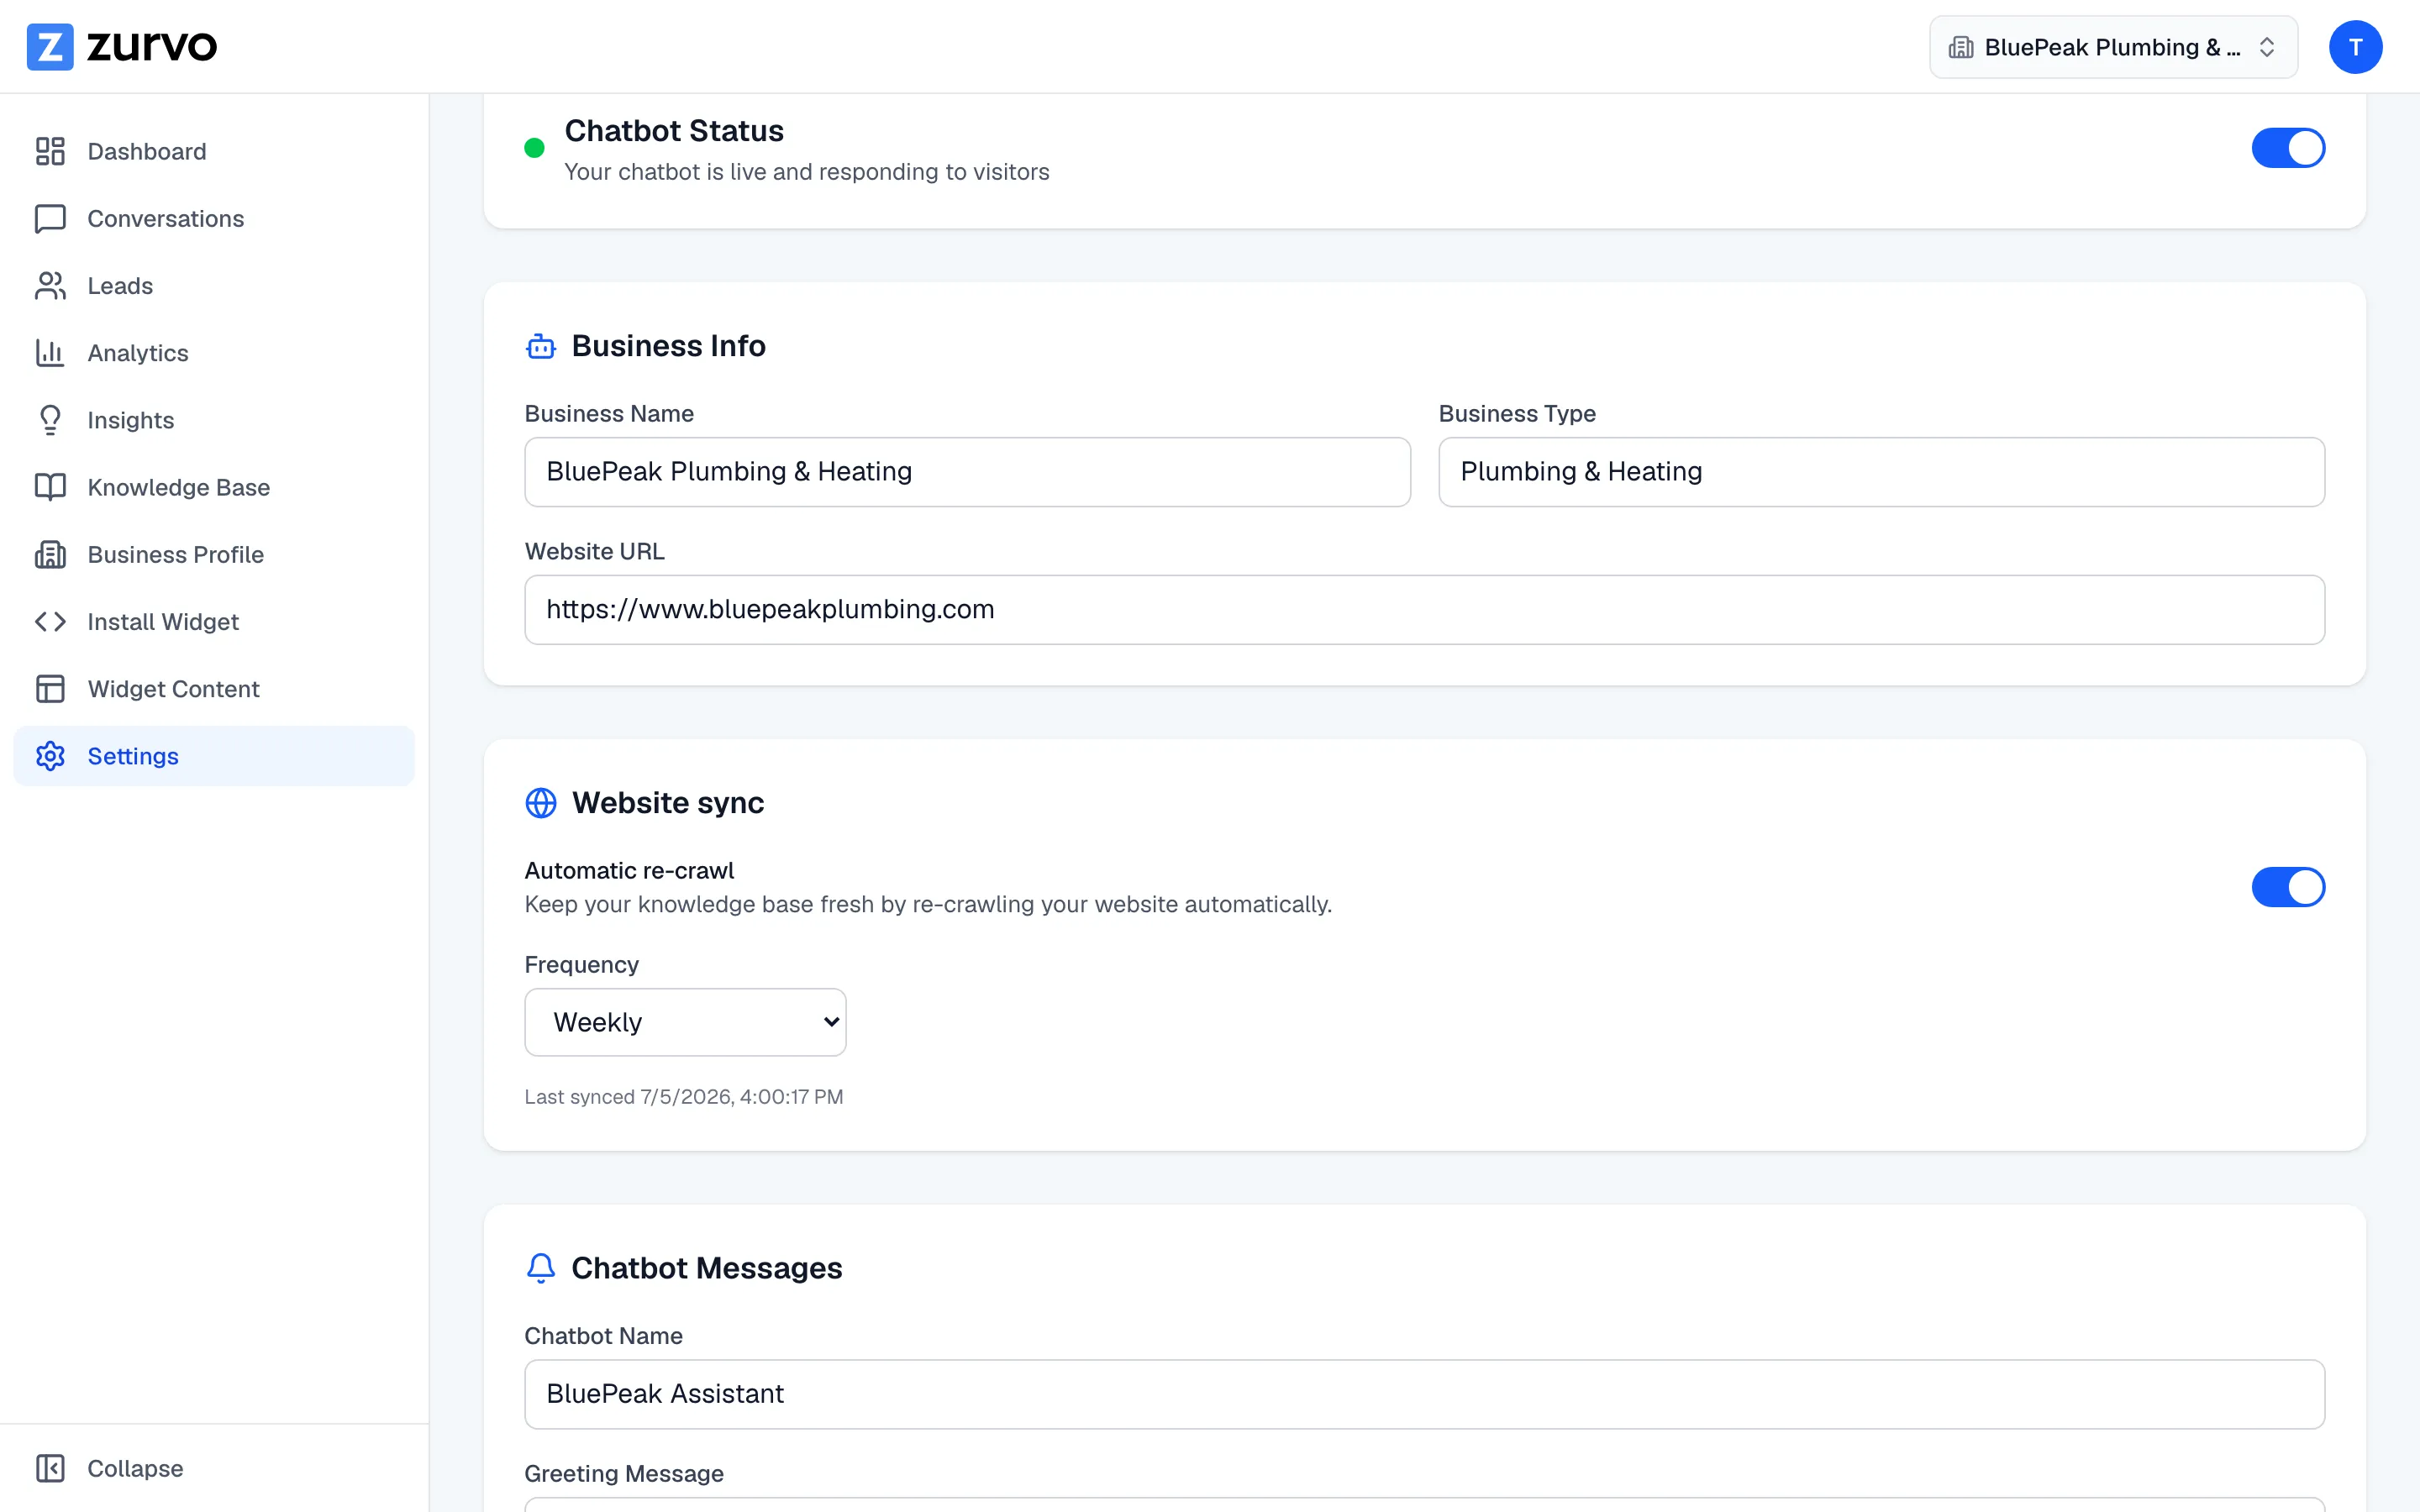Click the Greeting Message label
This screenshot has height=1512, width=2420.
pyautogui.click(x=624, y=1474)
